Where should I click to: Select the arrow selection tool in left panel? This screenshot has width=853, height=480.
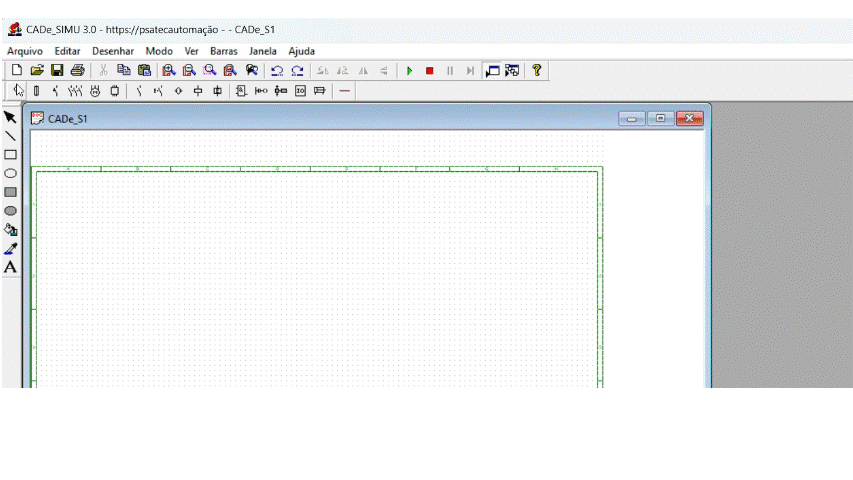(10, 118)
